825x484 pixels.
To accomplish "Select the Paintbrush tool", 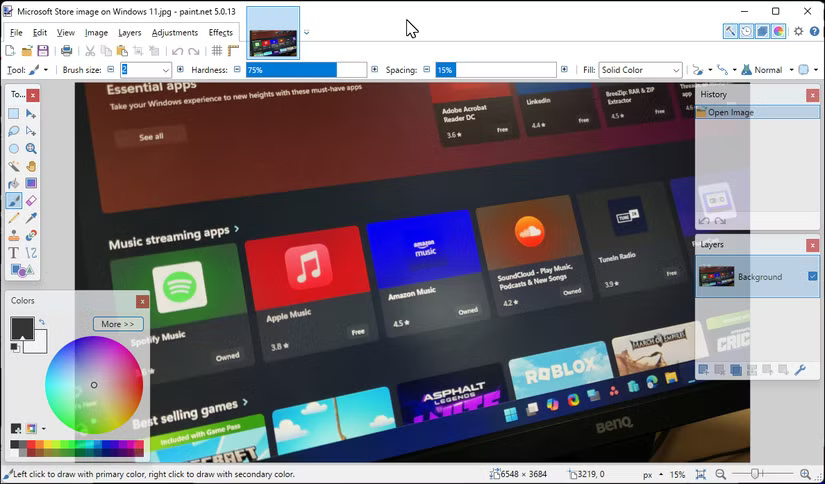I will [x=14, y=200].
